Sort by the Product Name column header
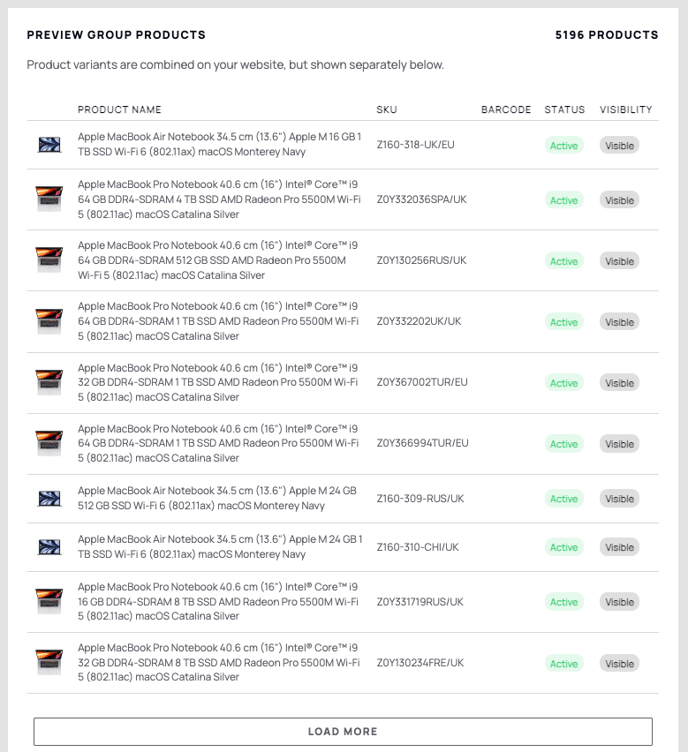The width and height of the screenshot is (688, 752). click(x=119, y=109)
